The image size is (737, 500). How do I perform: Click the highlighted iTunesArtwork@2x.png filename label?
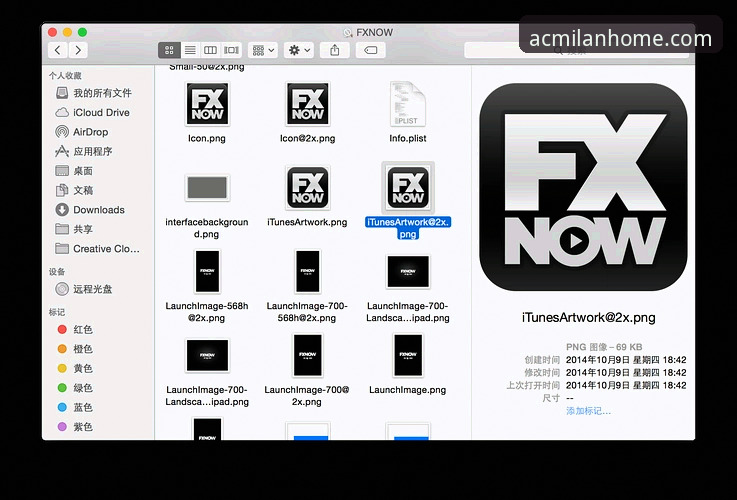(408, 228)
